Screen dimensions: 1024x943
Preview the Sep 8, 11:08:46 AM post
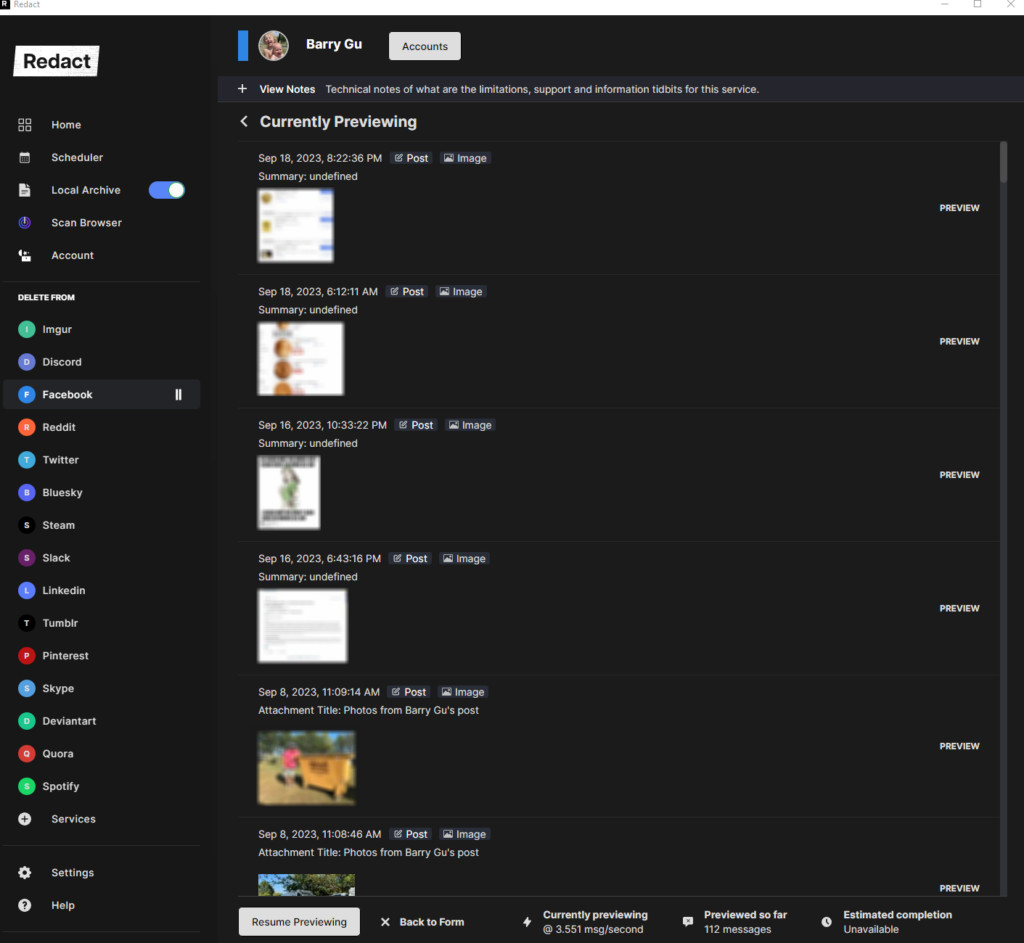click(959, 888)
